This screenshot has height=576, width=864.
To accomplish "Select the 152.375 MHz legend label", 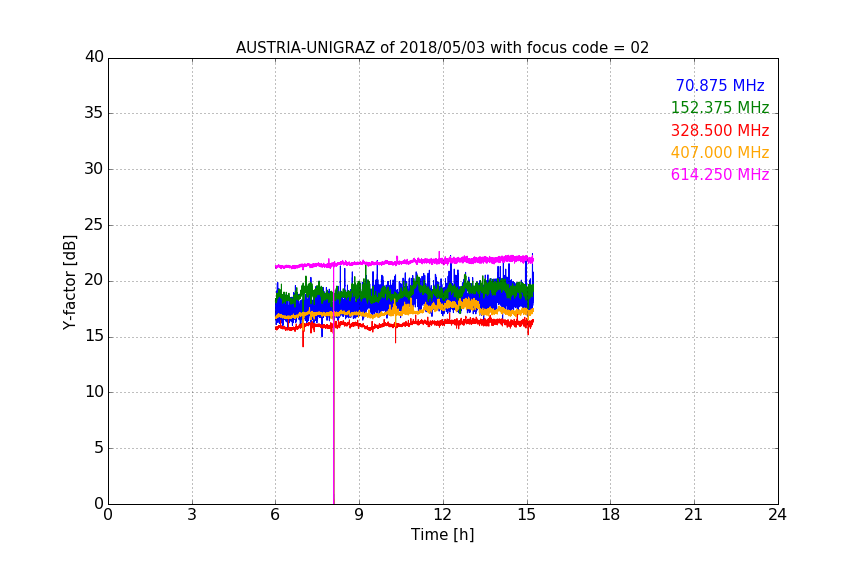I will point(720,107).
